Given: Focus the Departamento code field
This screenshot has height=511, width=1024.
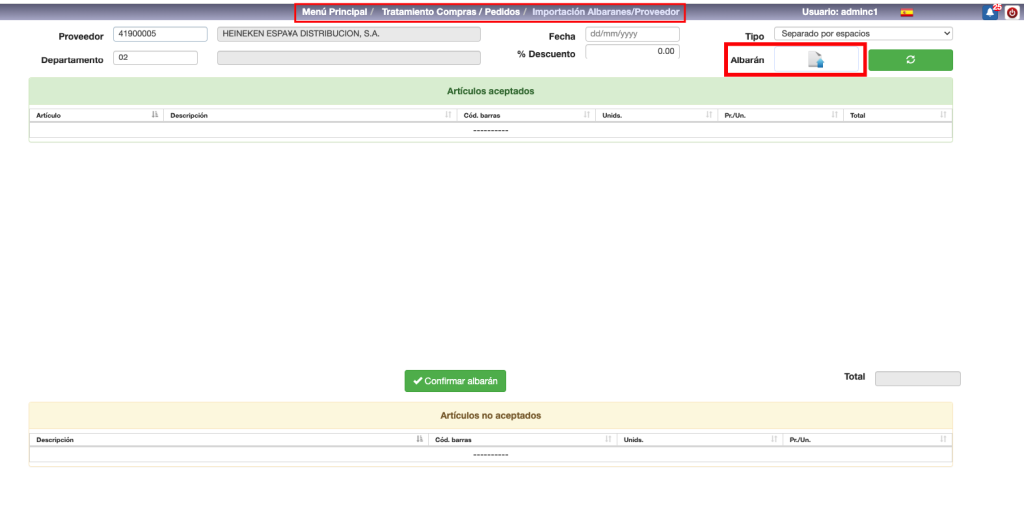Looking at the screenshot, I should tap(155, 58).
